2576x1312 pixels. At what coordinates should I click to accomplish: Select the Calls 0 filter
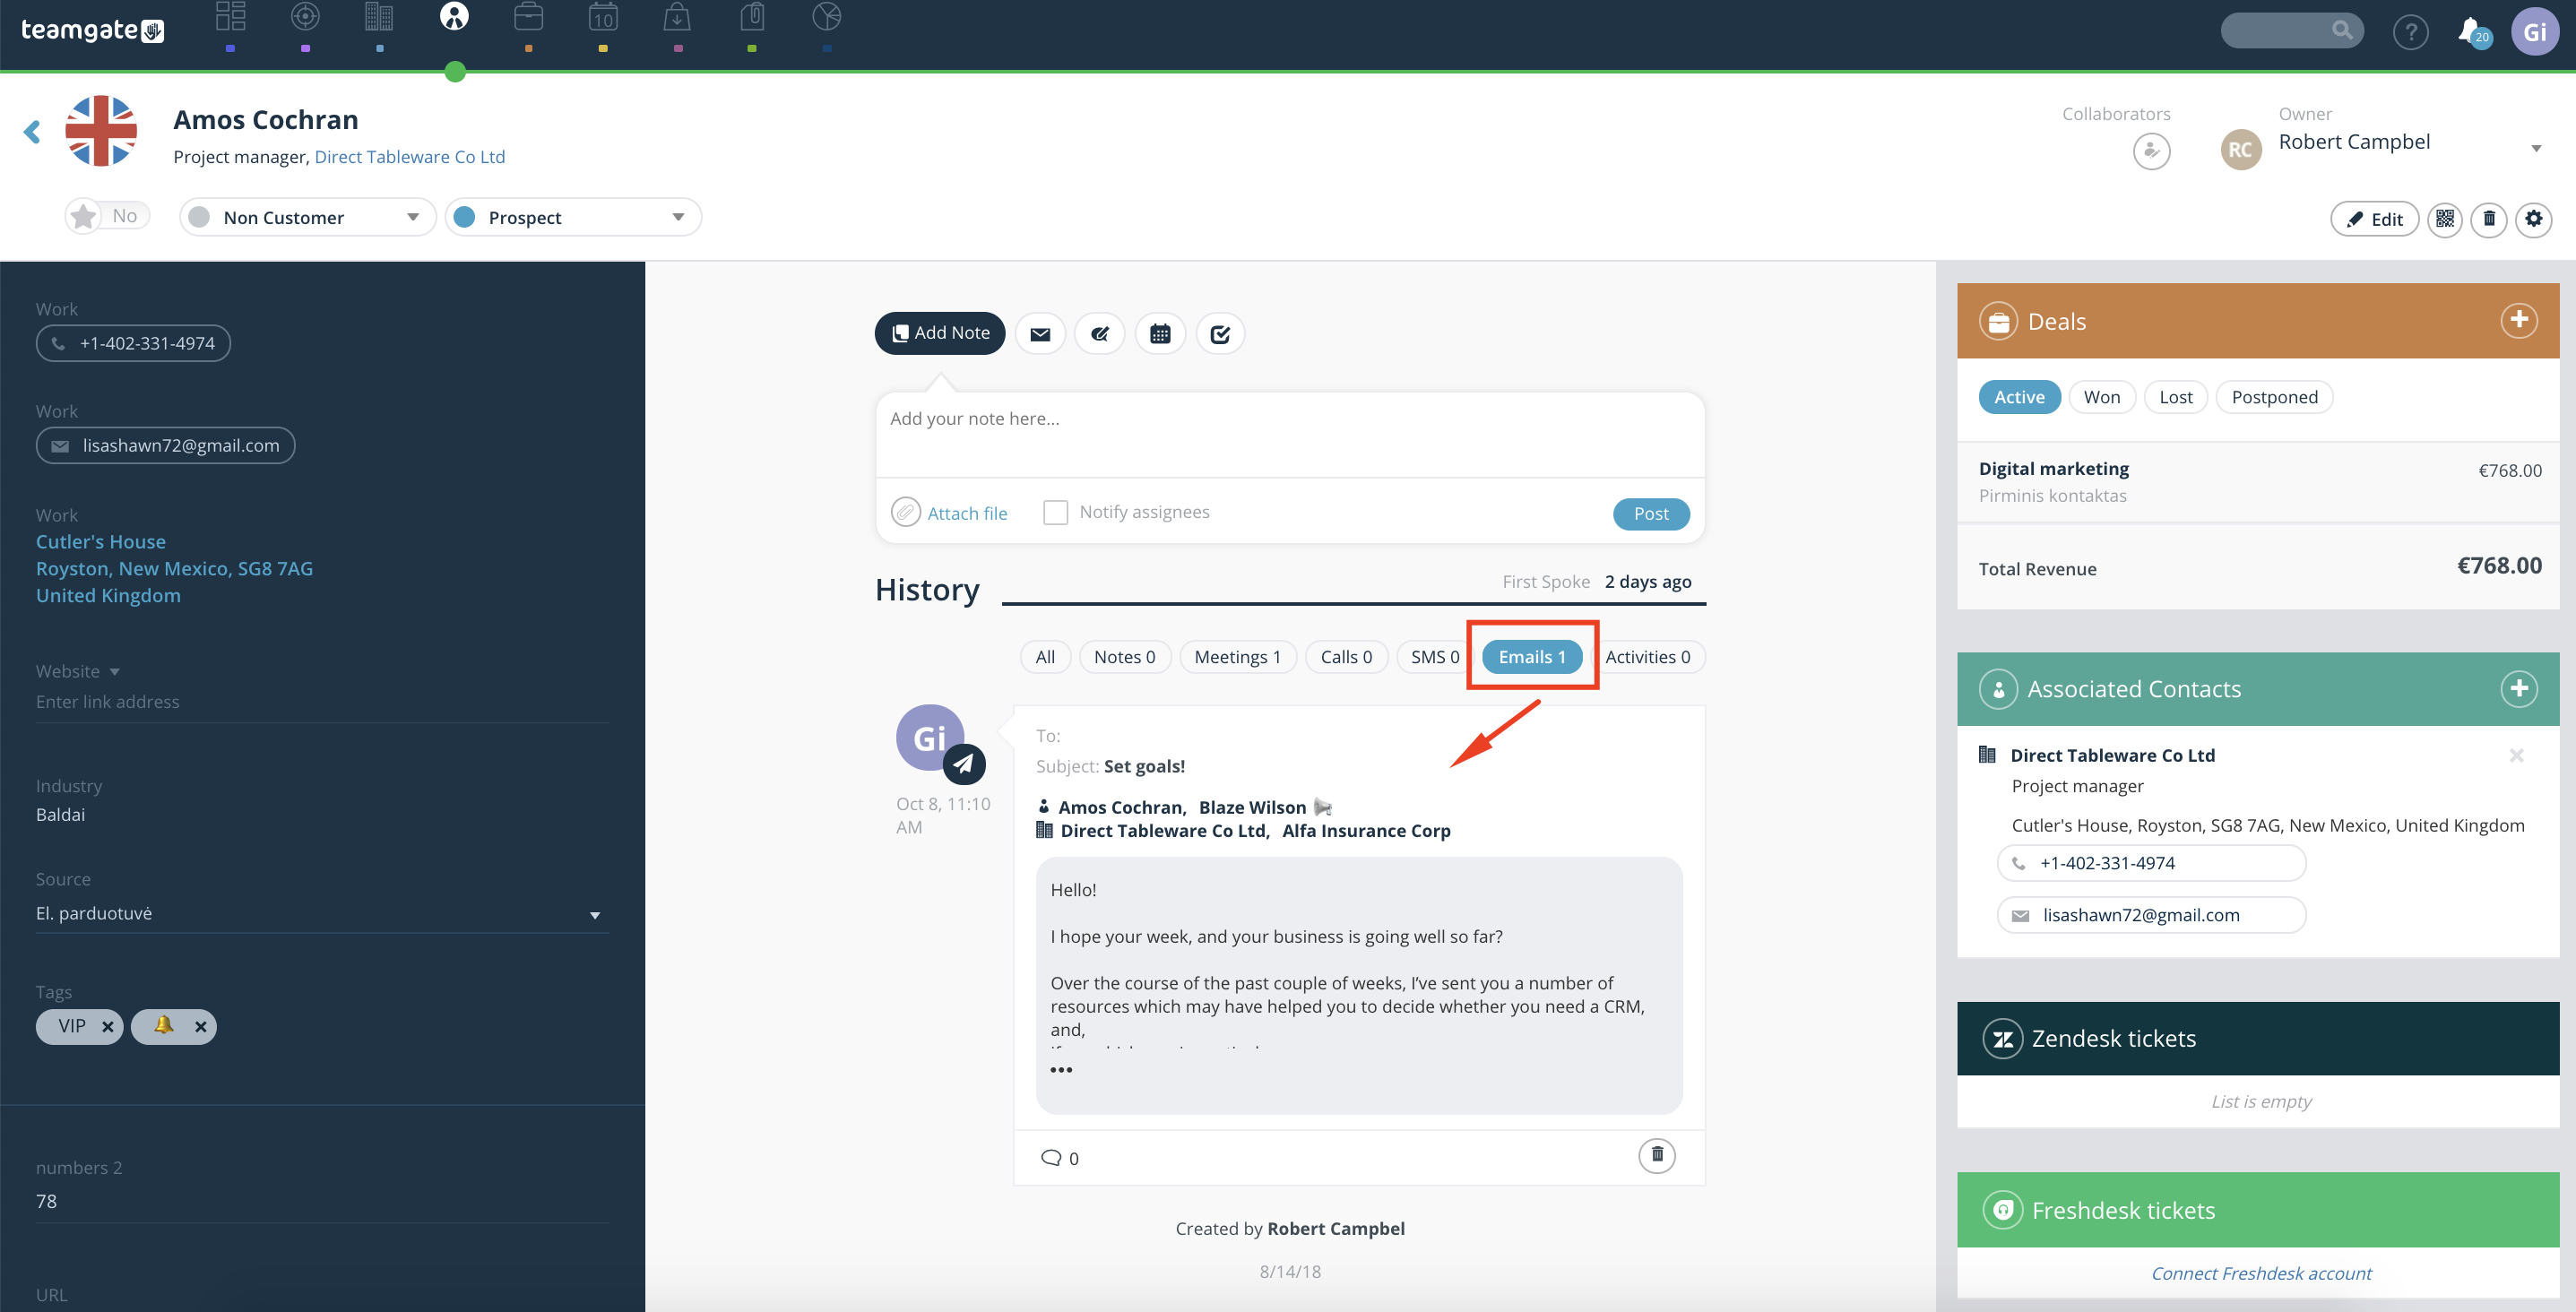[1346, 657]
